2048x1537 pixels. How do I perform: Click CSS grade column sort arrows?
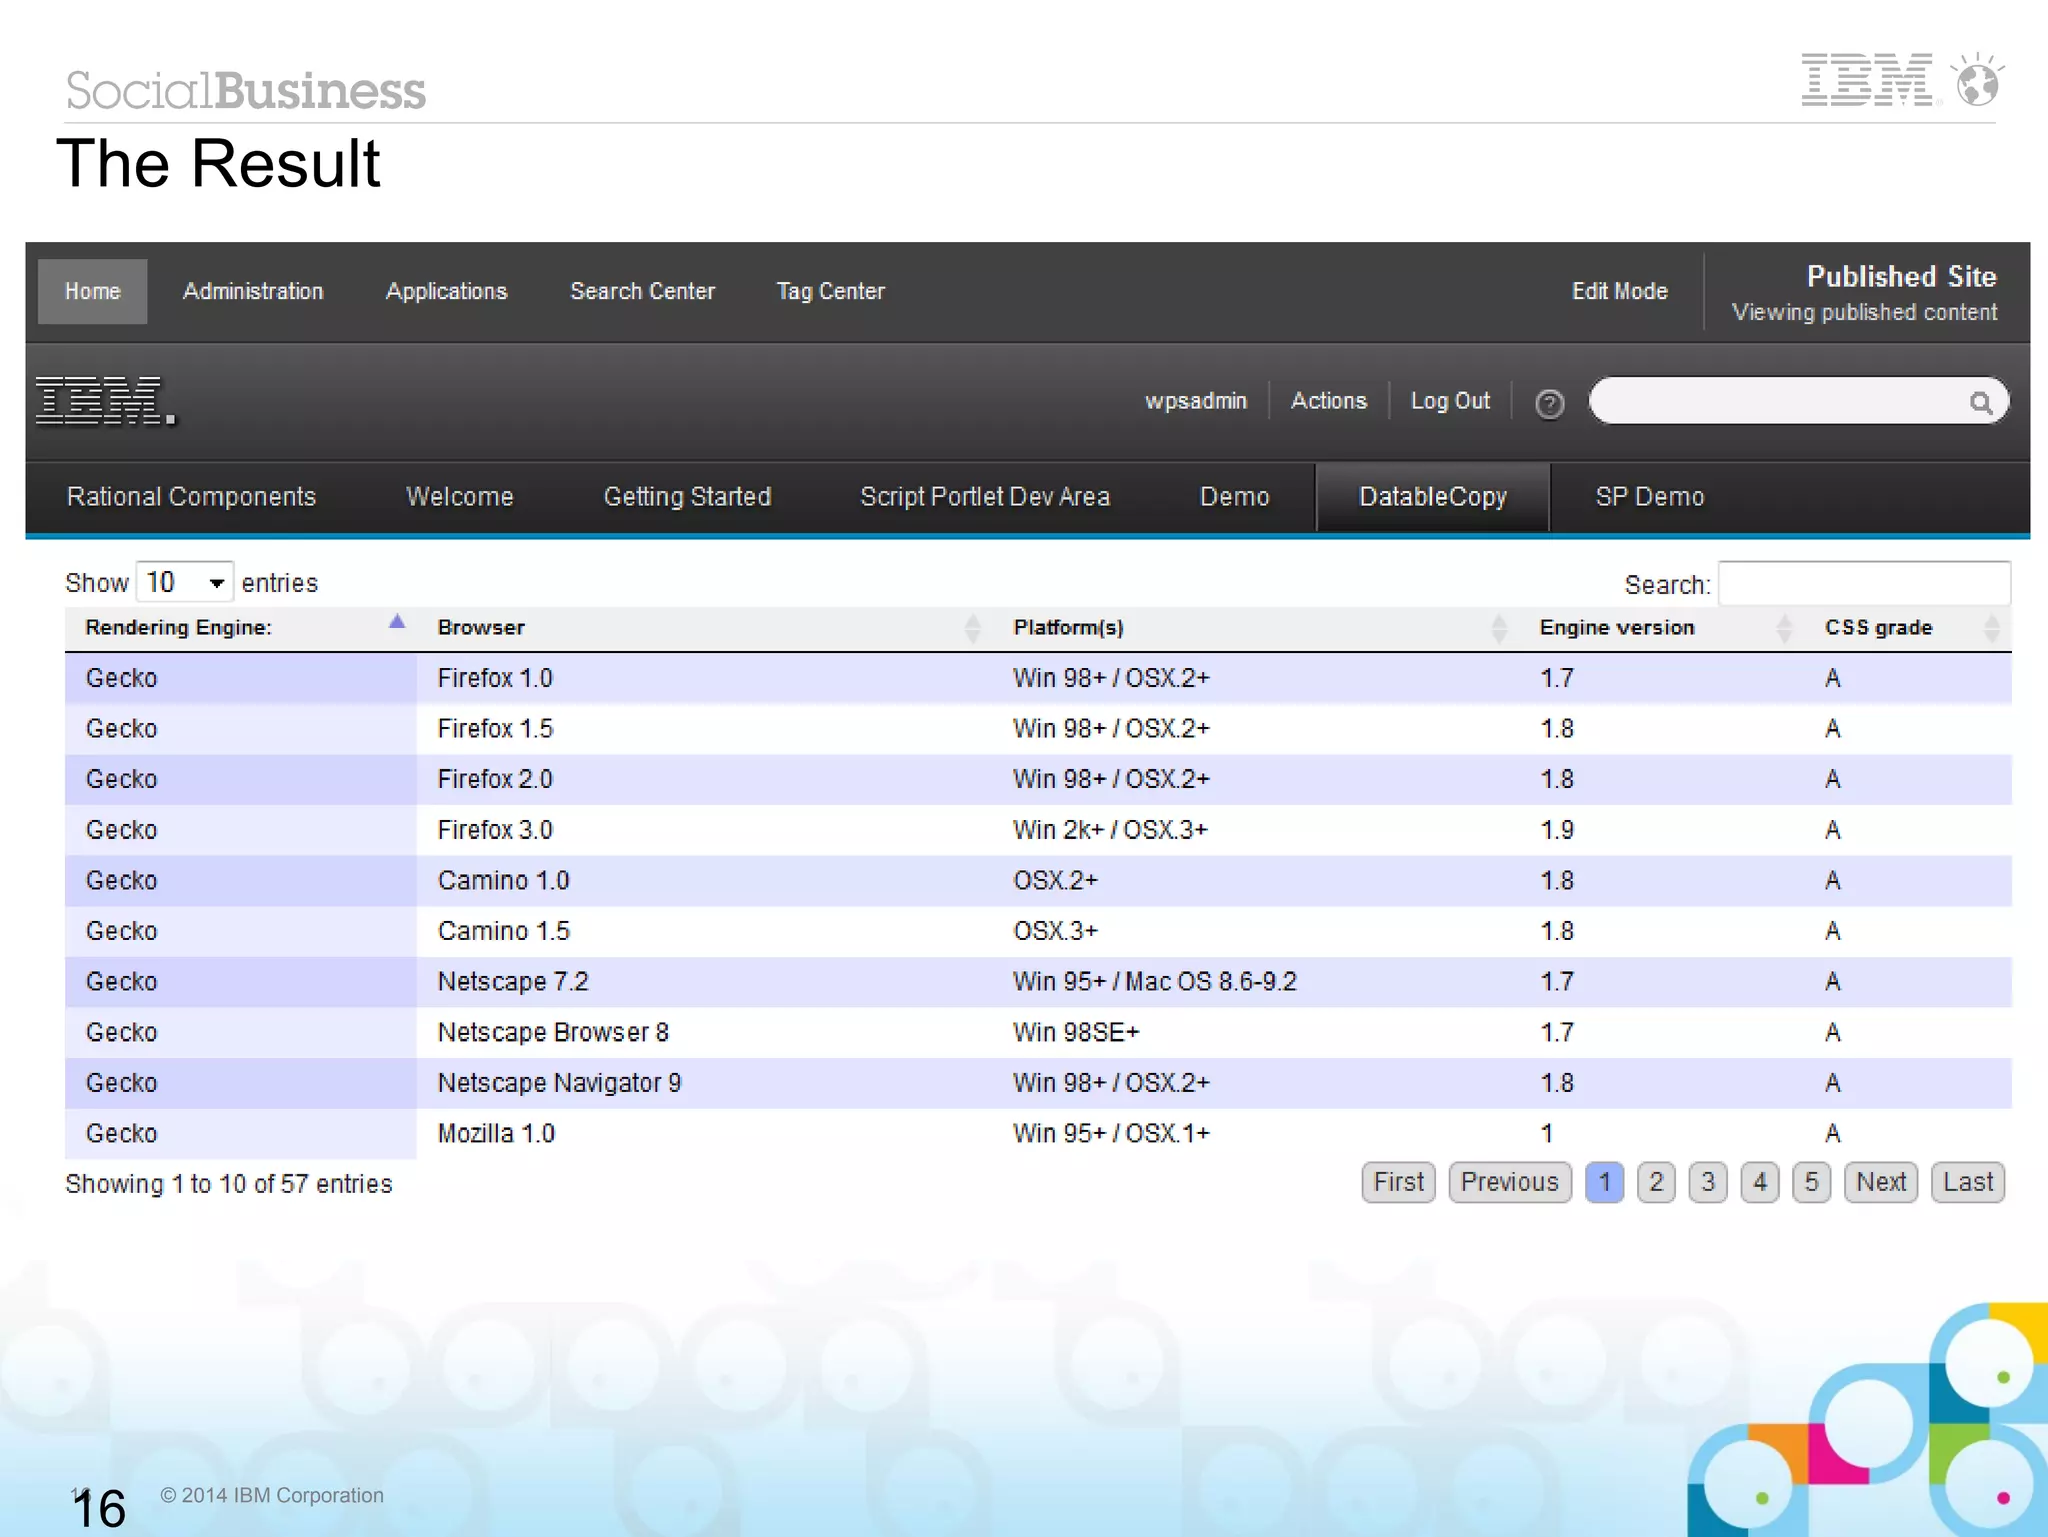[x=1991, y=628]
